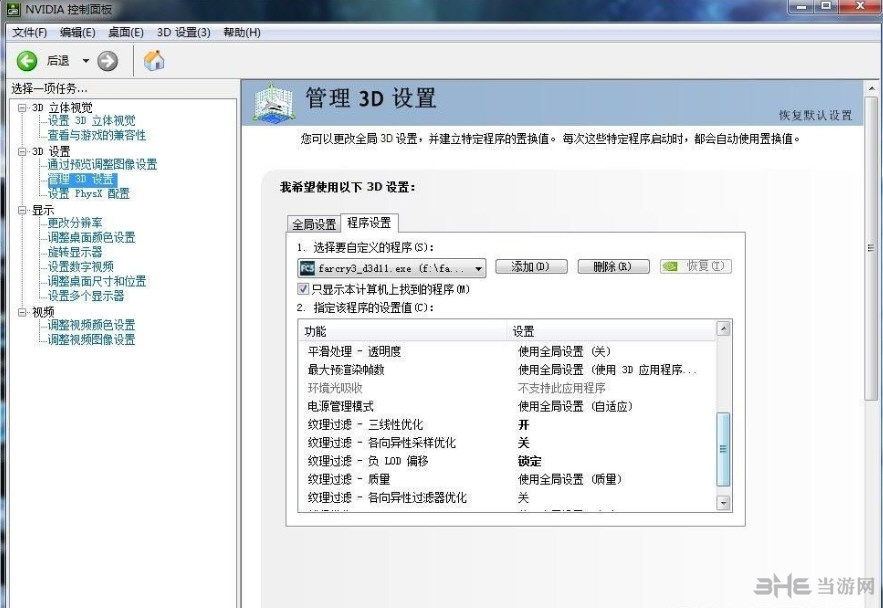Collapse the 3D 立体视觉 tree node
The width and height of the screenshot is (883, 608).
[x=23, y=108]
